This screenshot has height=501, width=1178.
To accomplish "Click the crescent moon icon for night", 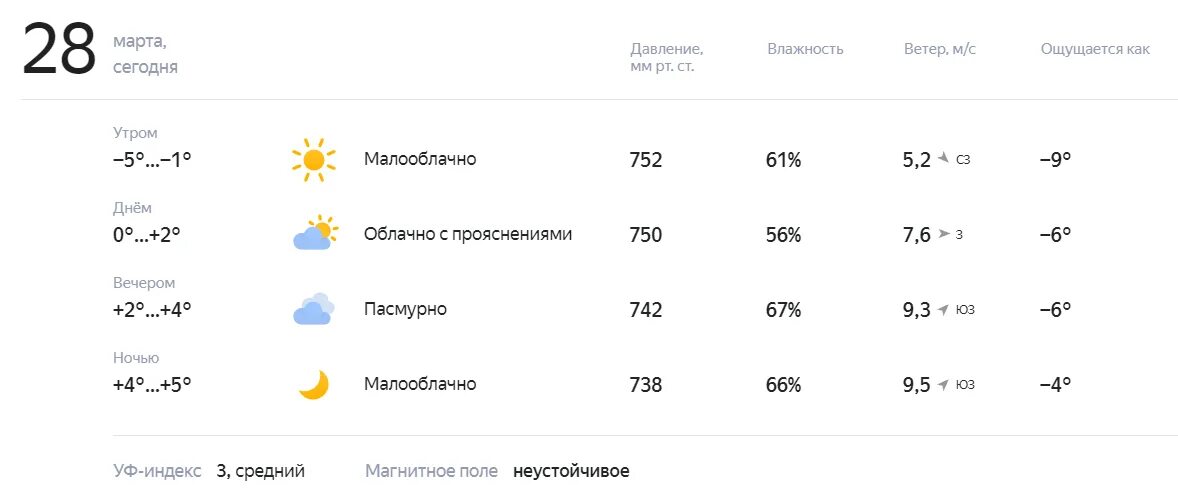I will [x=314, y=385].
